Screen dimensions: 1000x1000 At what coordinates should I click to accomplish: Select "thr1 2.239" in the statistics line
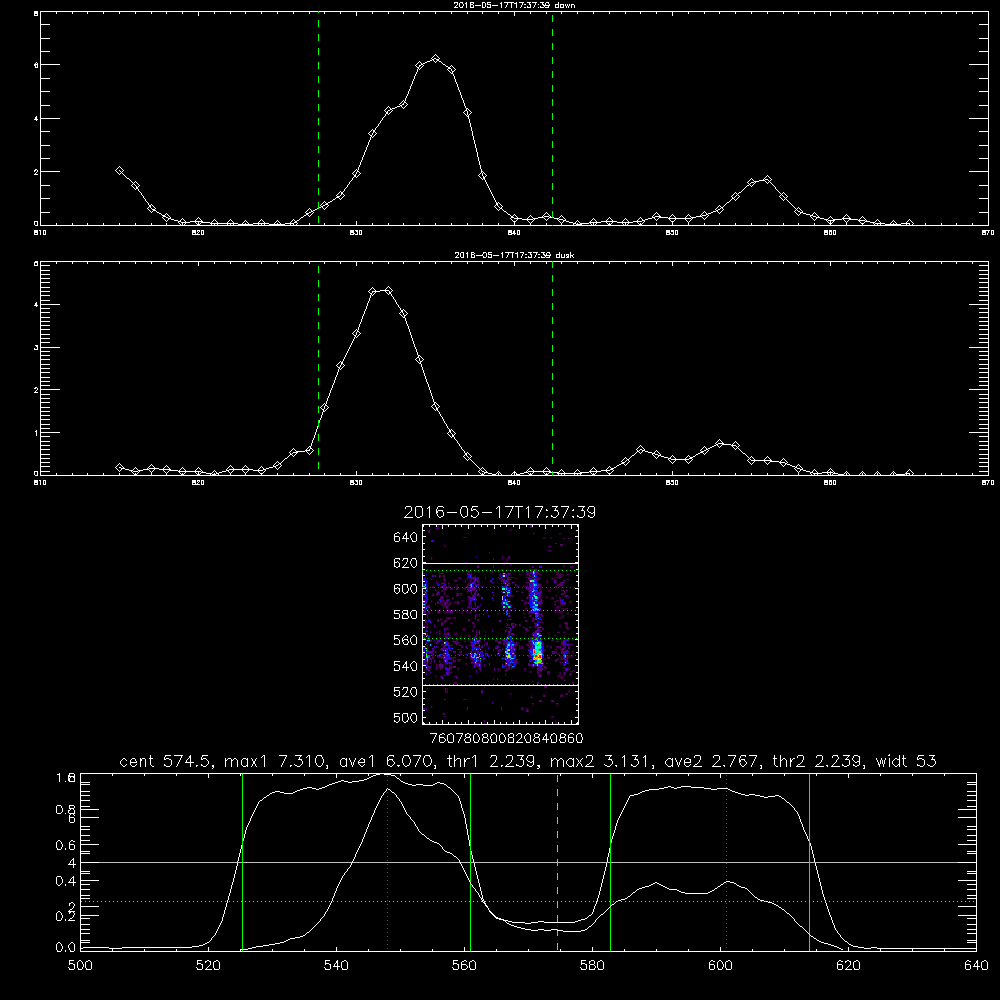489,761
